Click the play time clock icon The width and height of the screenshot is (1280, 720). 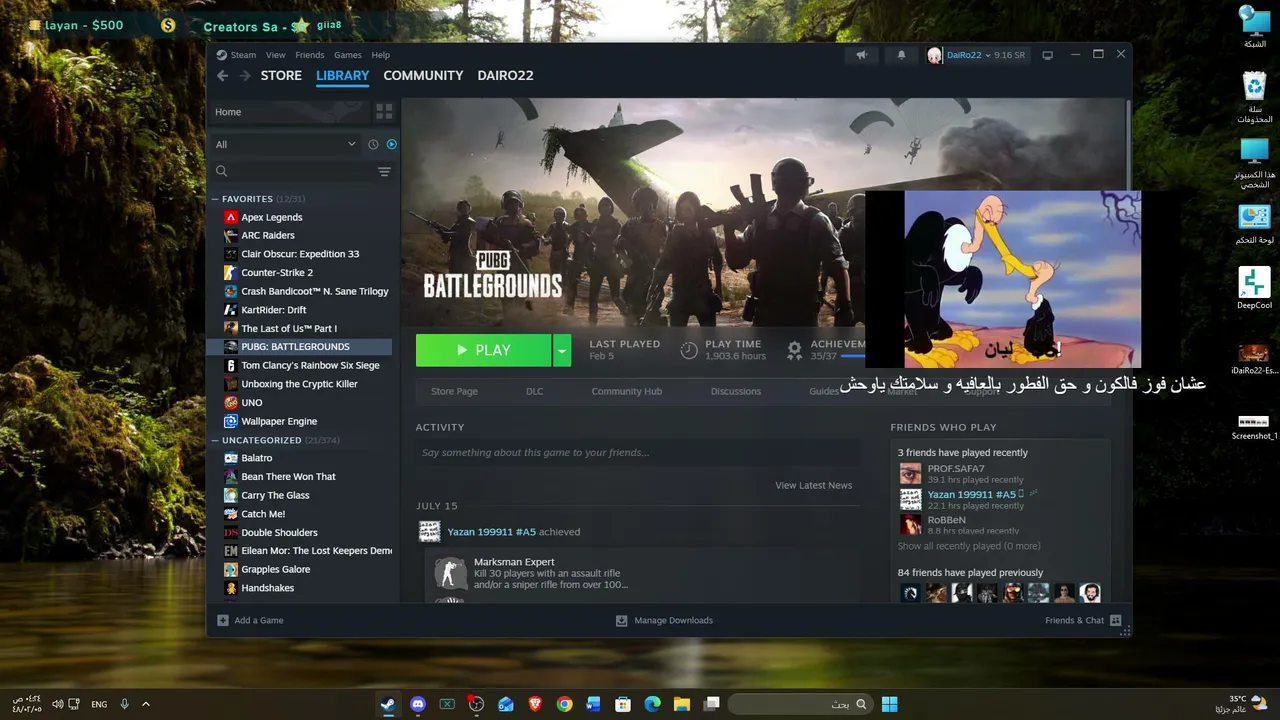point(689,350)
